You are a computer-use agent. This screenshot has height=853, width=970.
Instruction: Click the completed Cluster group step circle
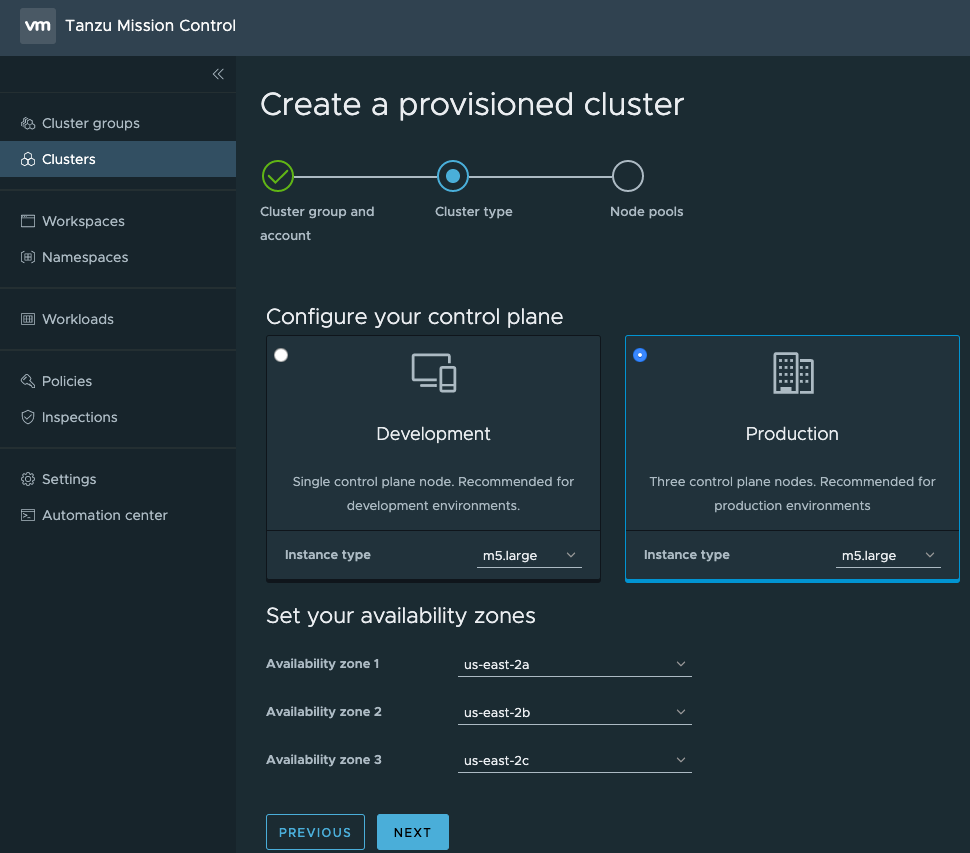coord(277,176)
